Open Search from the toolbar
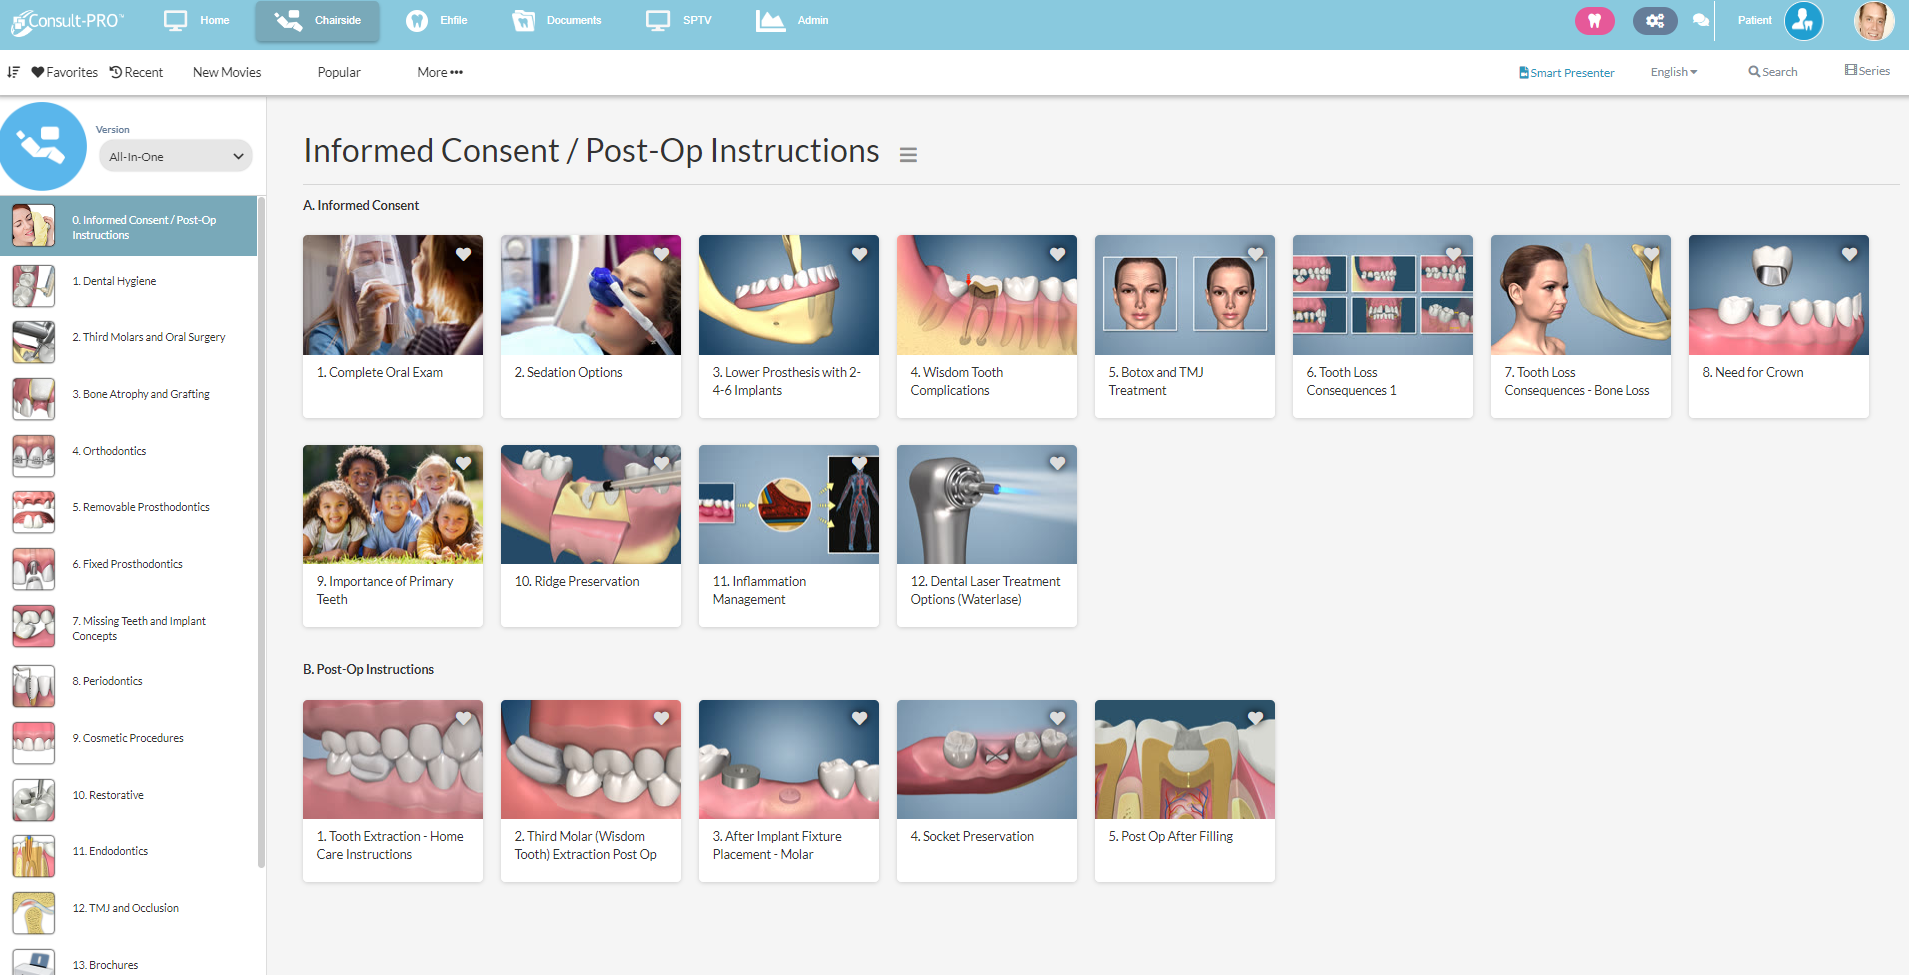Viewport: 1909px width, 975px height. pos(1773,71)
